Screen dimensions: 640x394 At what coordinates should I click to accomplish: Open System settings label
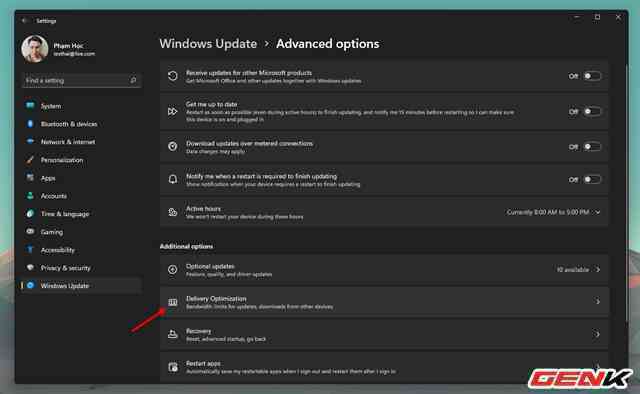51,106
